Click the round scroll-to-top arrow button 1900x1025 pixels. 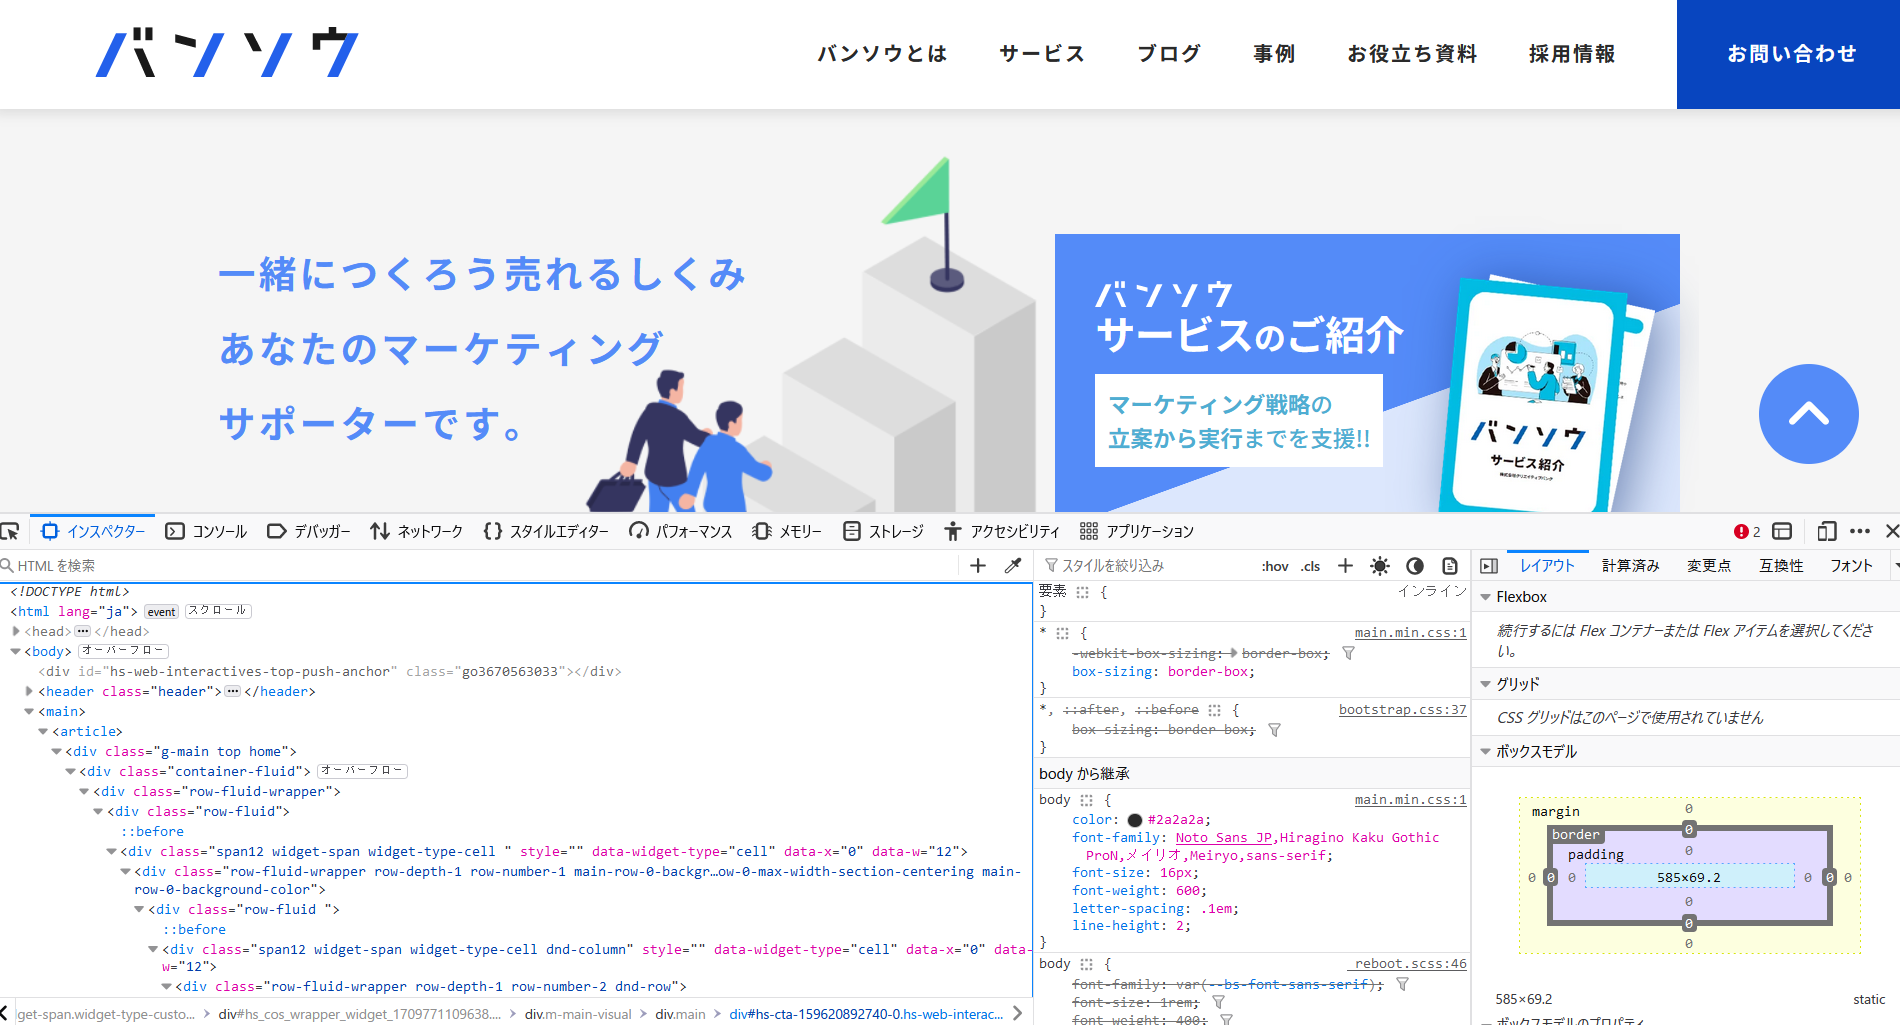click(x=1808, y=414)
